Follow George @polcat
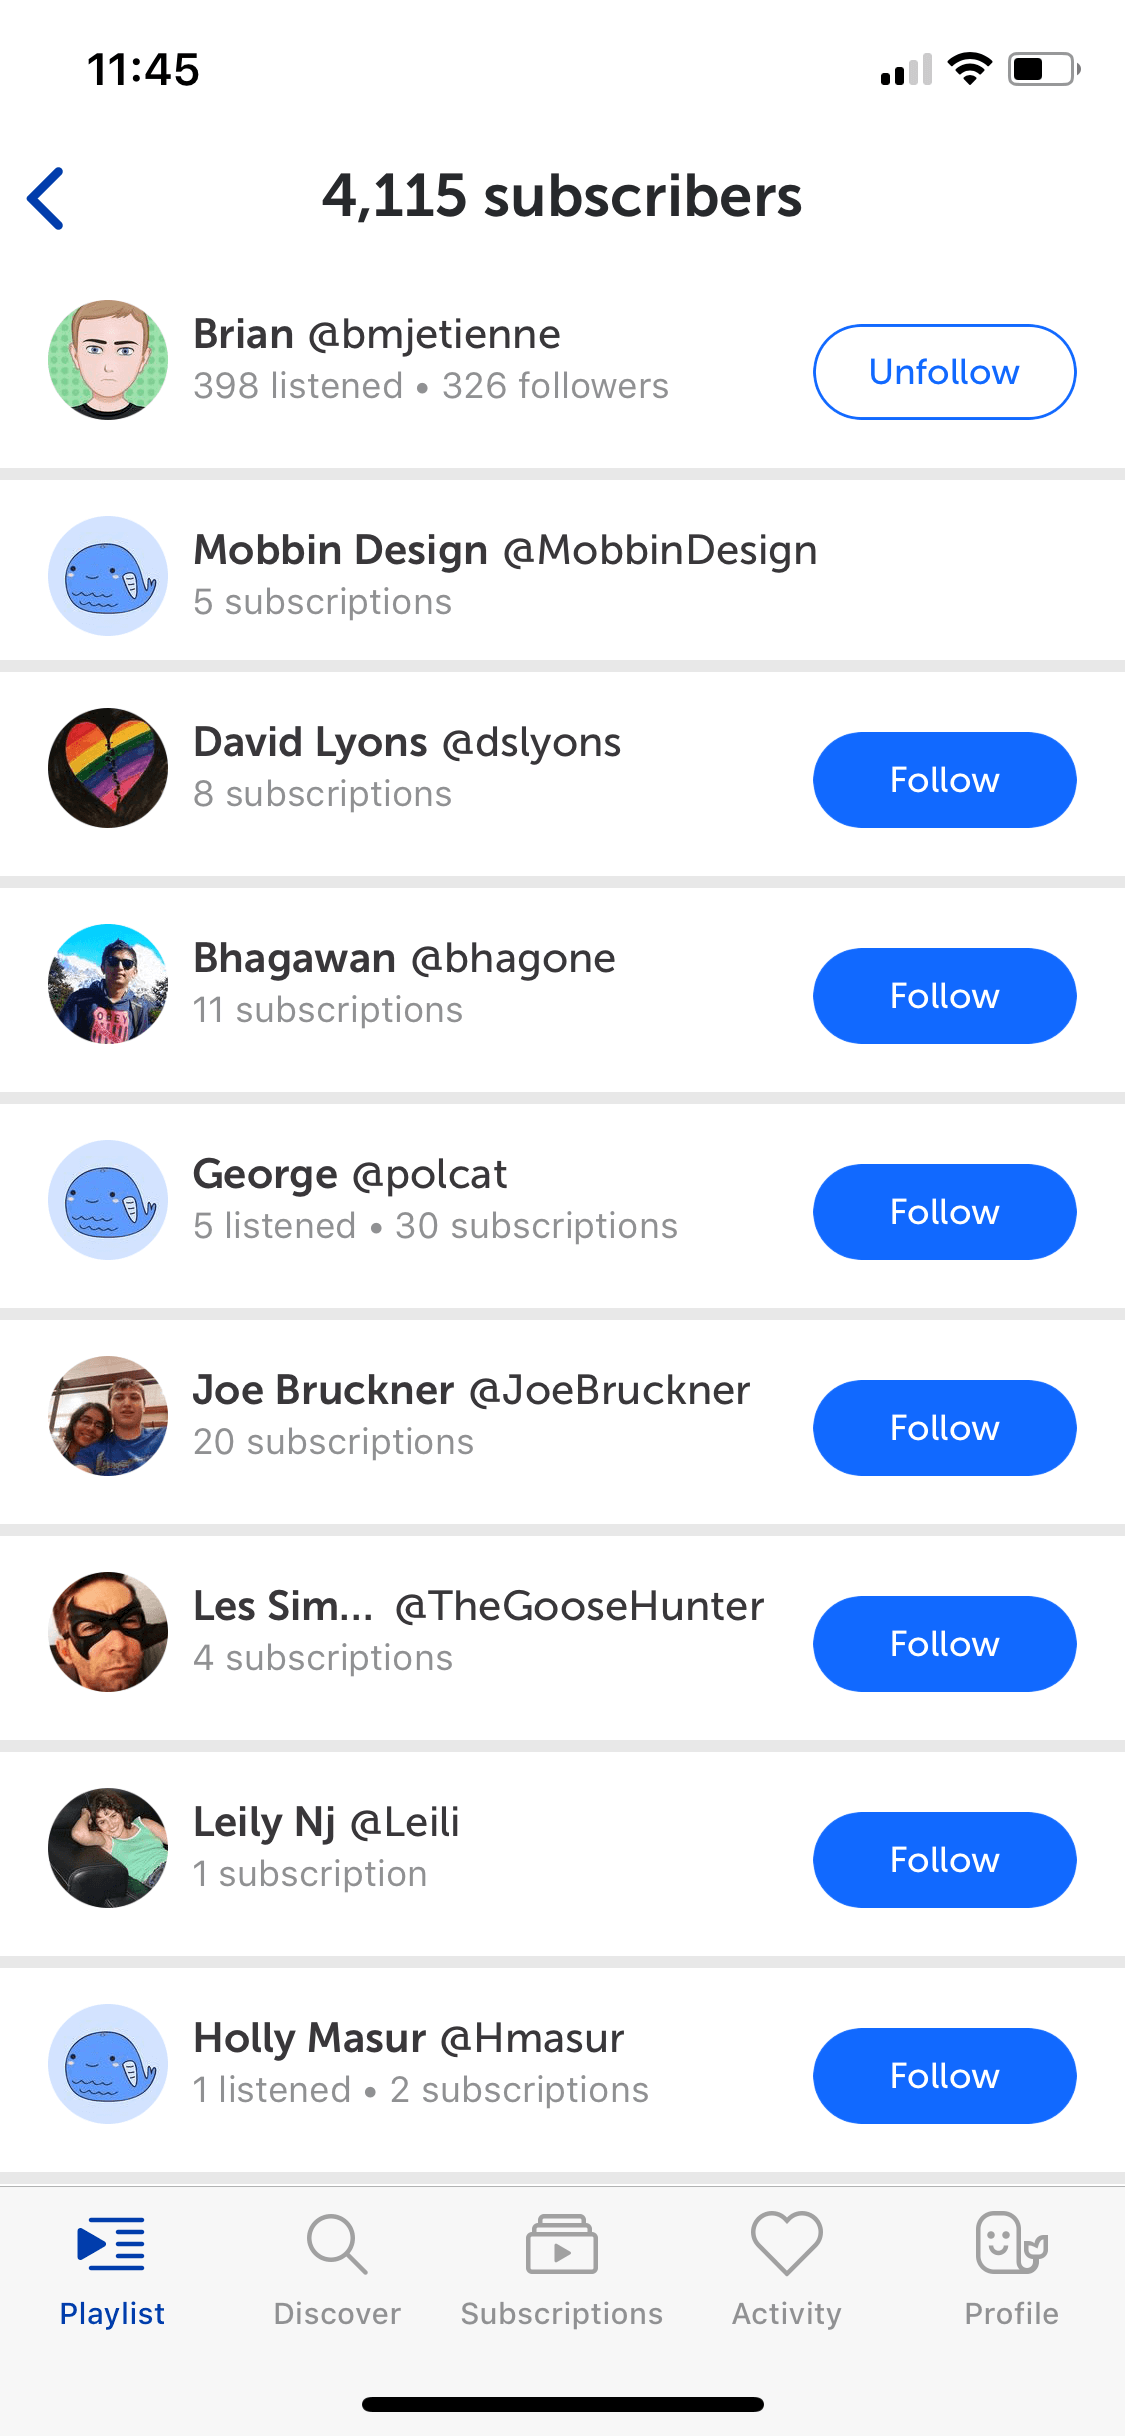Image resolution: width=1125 pixels, height=2436 pixels. (x=945, y=1212)
